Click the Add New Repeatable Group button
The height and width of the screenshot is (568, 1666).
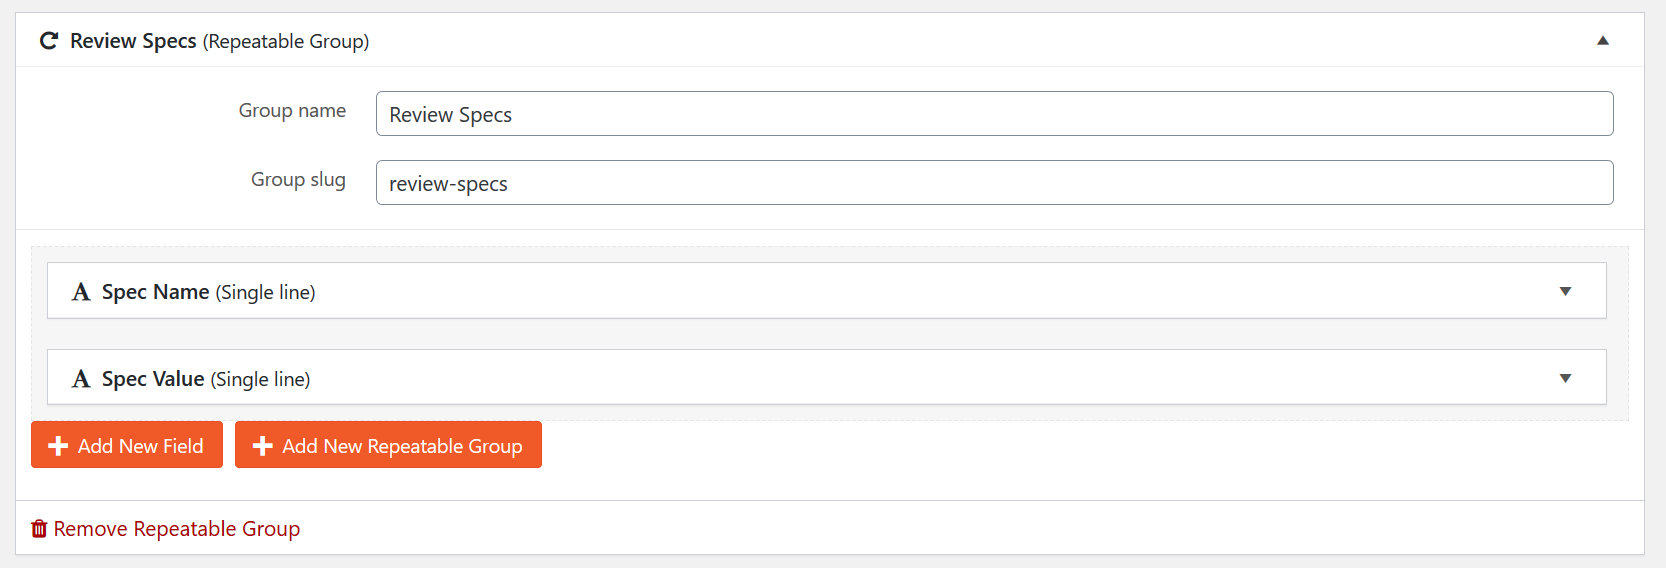[388, 445]
